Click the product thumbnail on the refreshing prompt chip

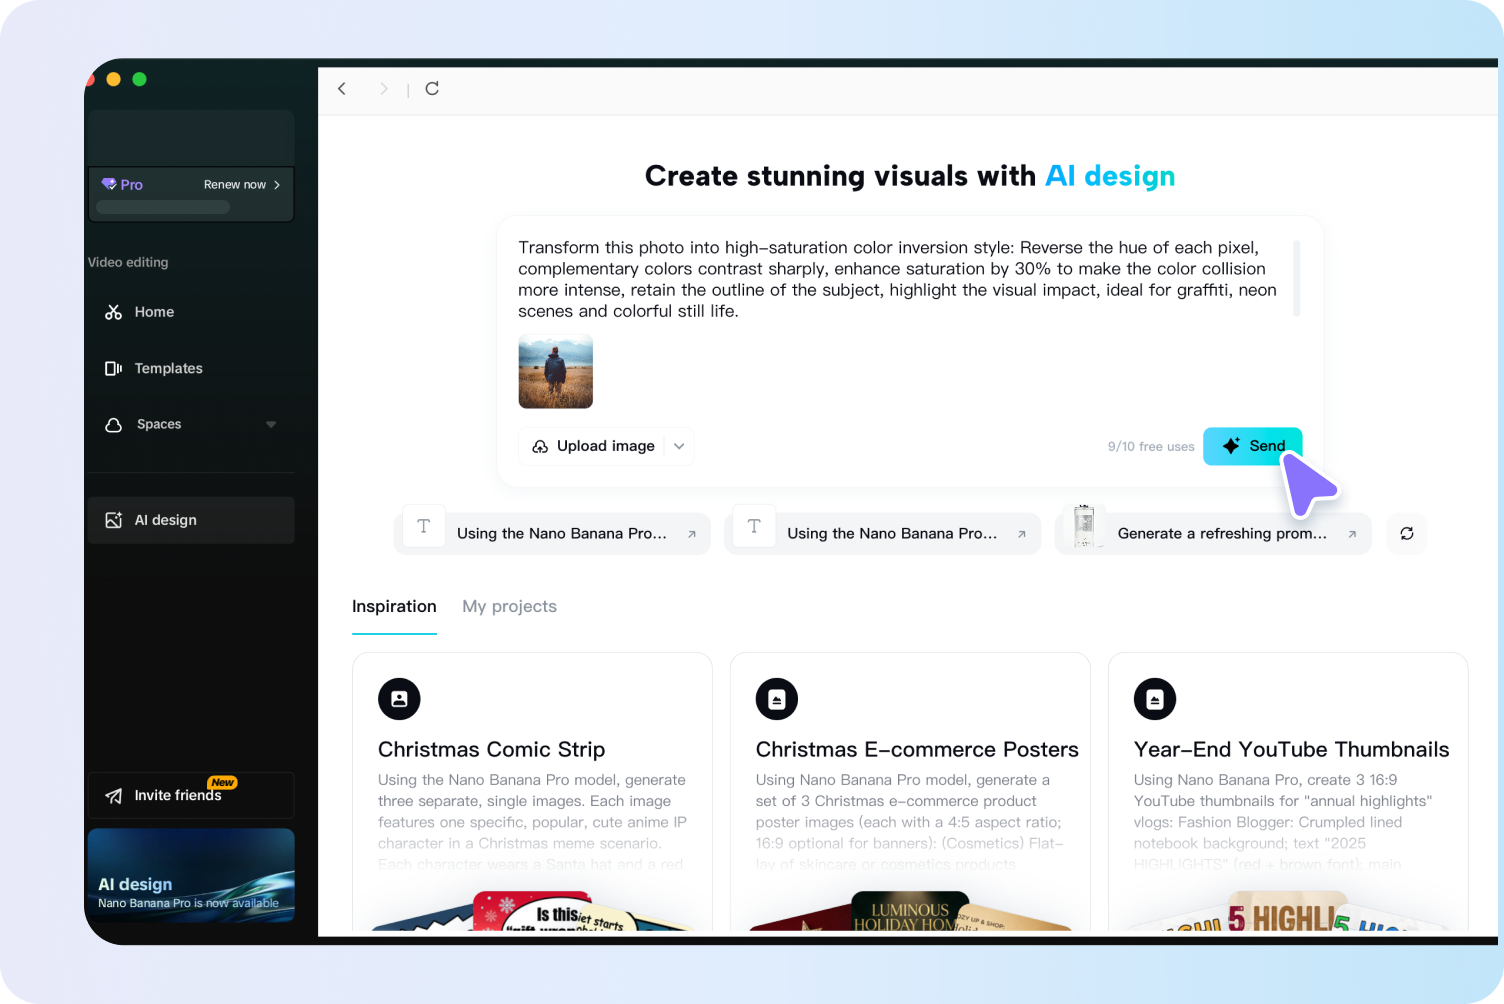[1084, 526]
